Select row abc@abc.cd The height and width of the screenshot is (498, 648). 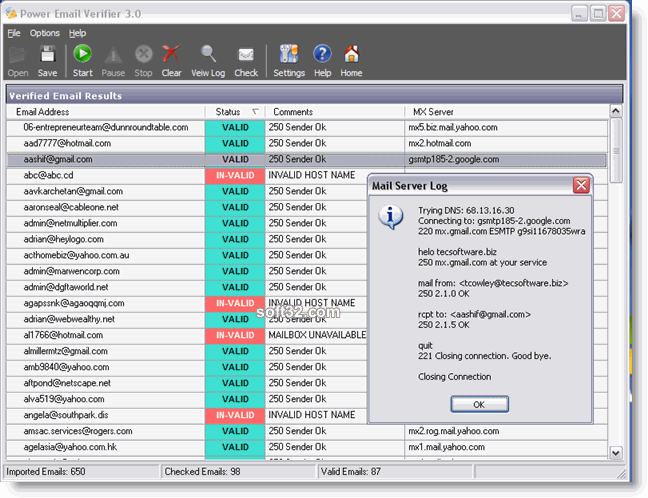(186, 175)
